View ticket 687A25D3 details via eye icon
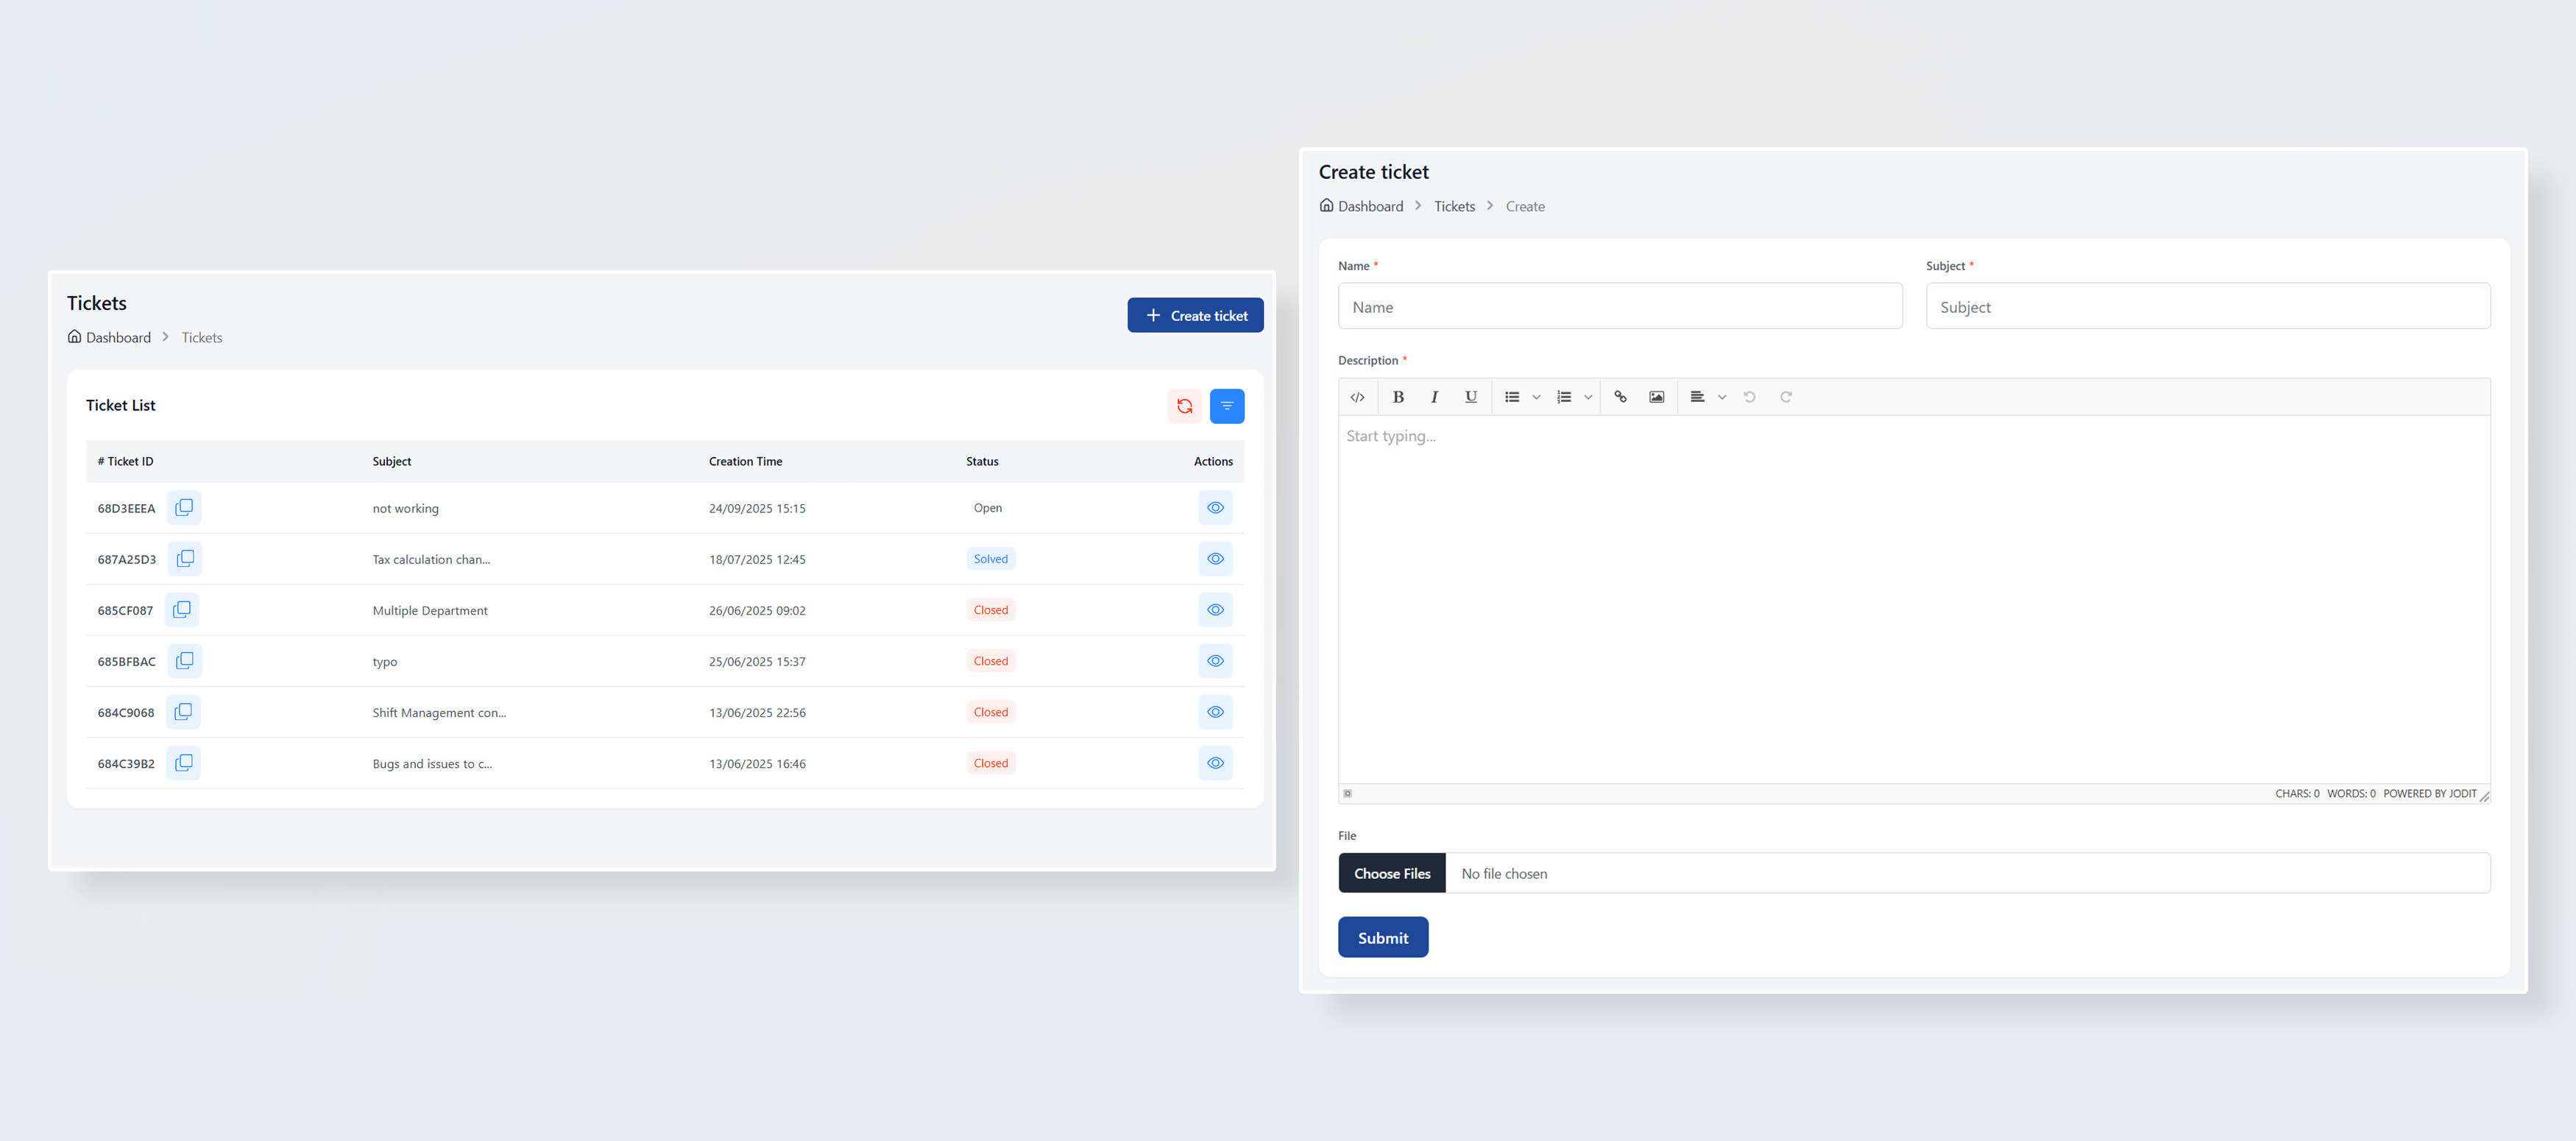The image size is (2576, 1141). [x=1215, y=559]
